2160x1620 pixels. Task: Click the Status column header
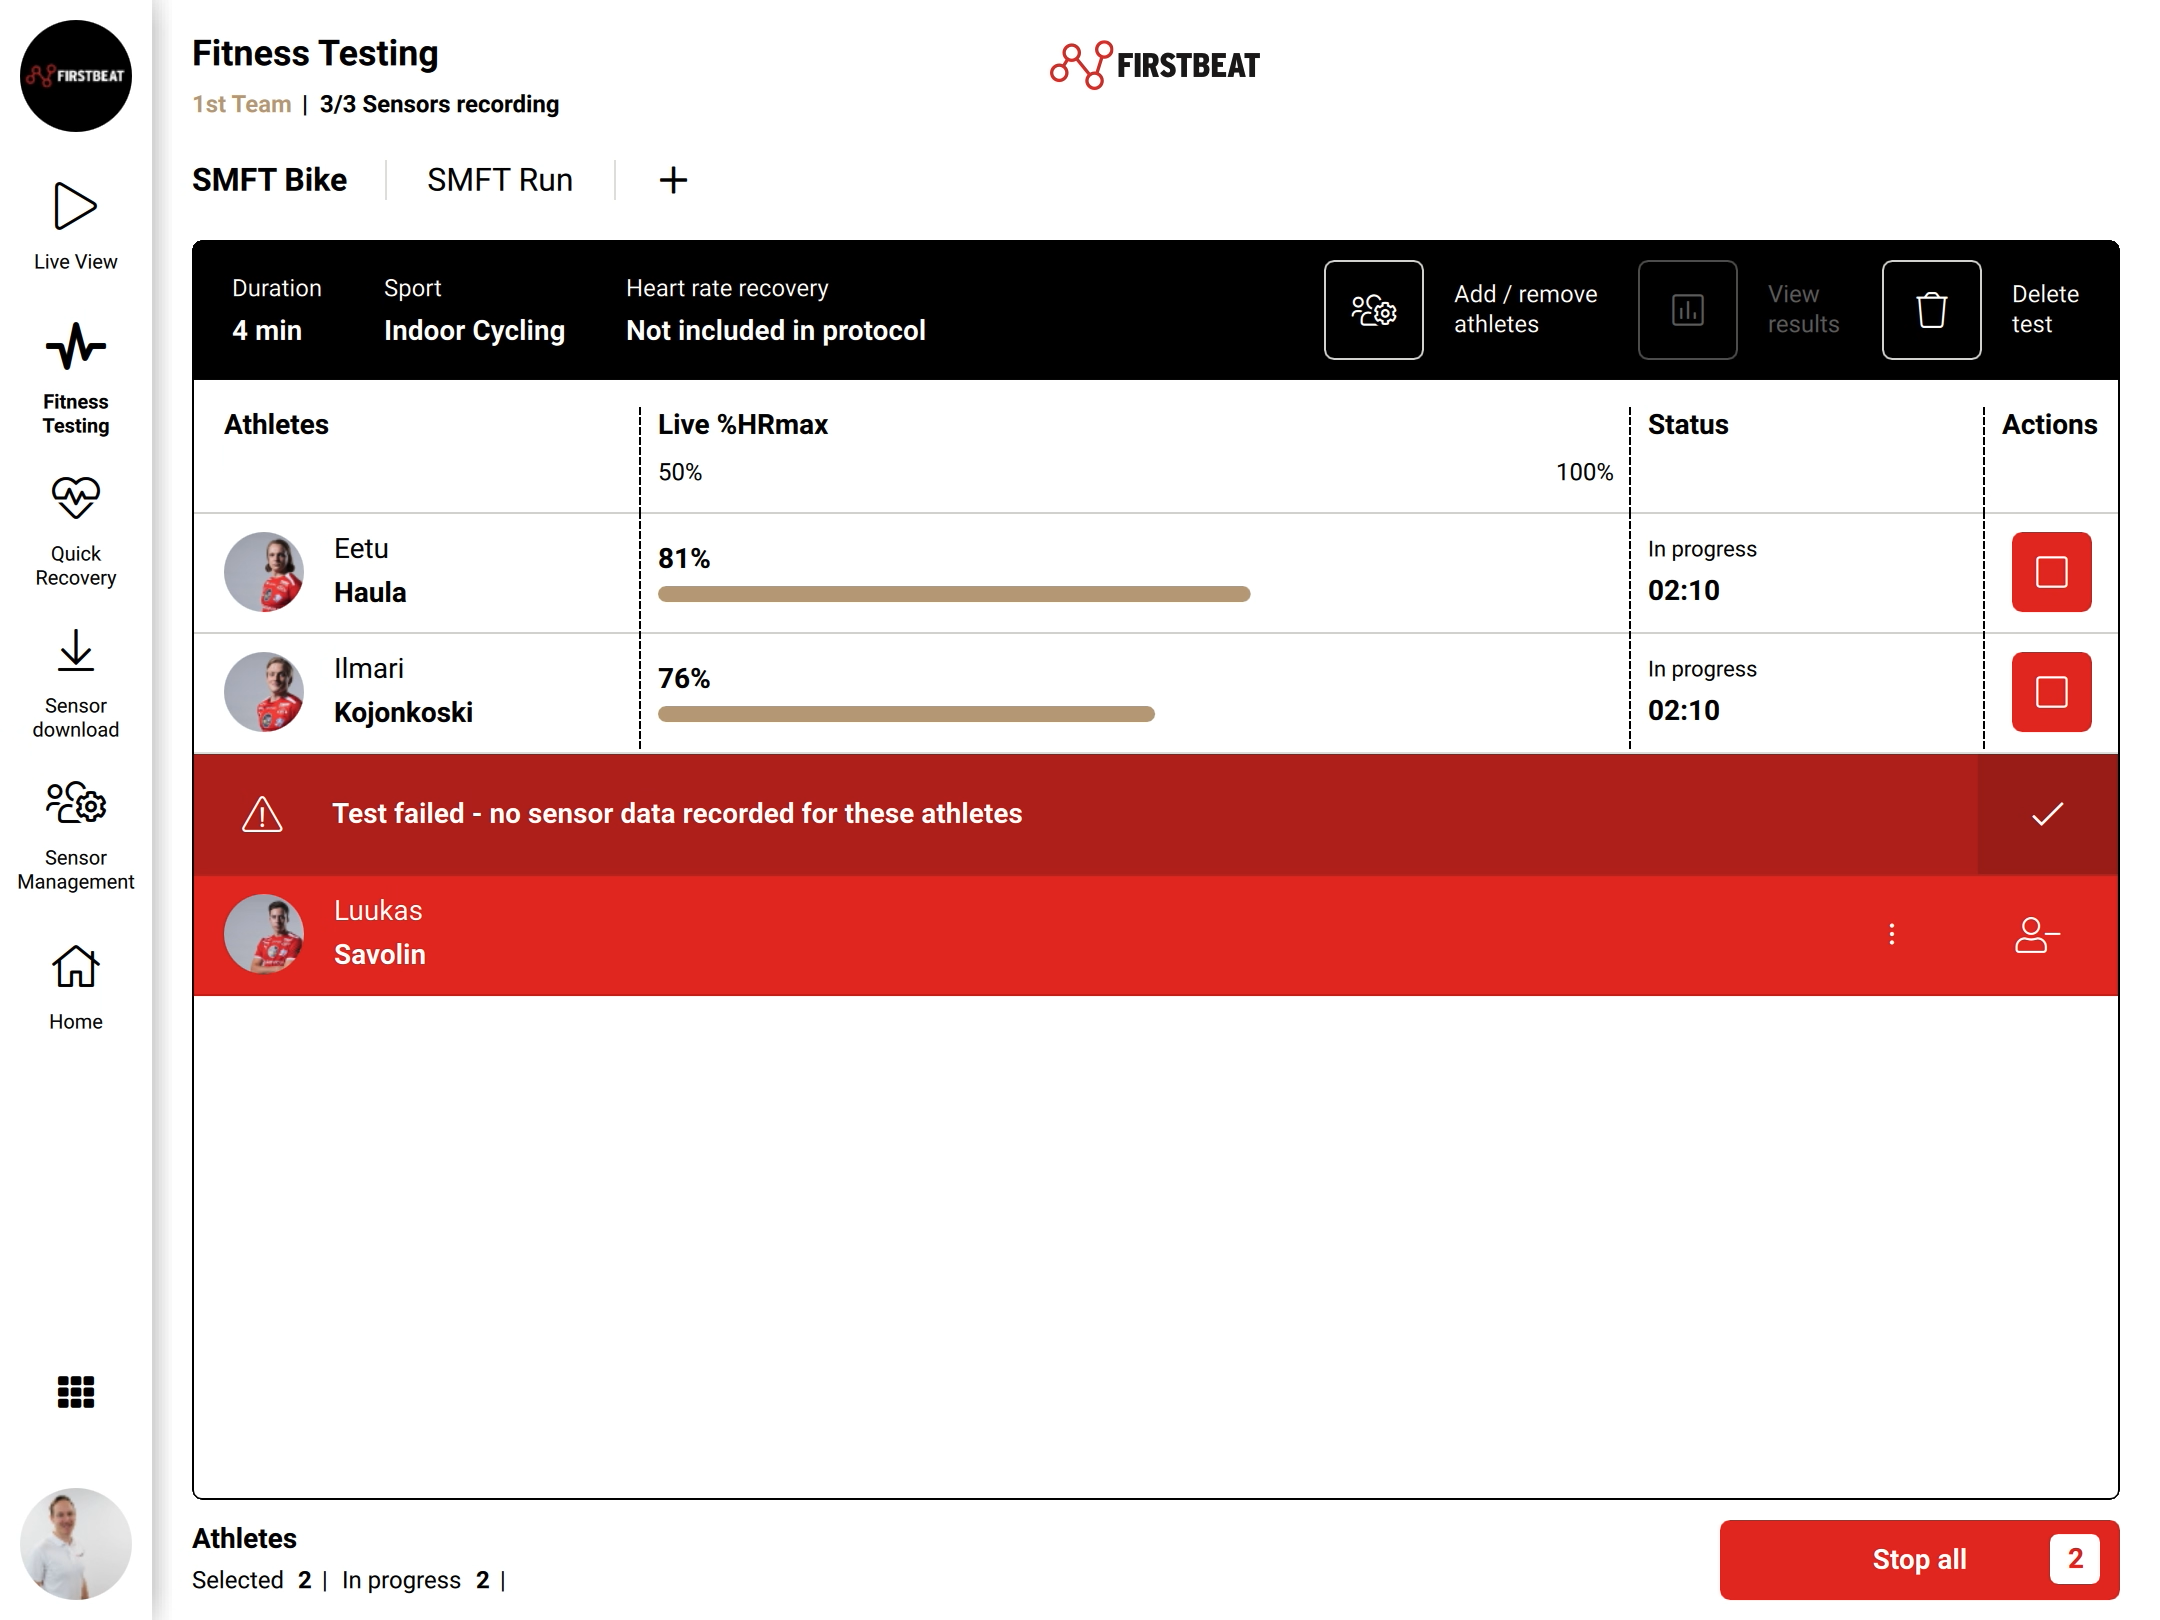coord(1688,425)
